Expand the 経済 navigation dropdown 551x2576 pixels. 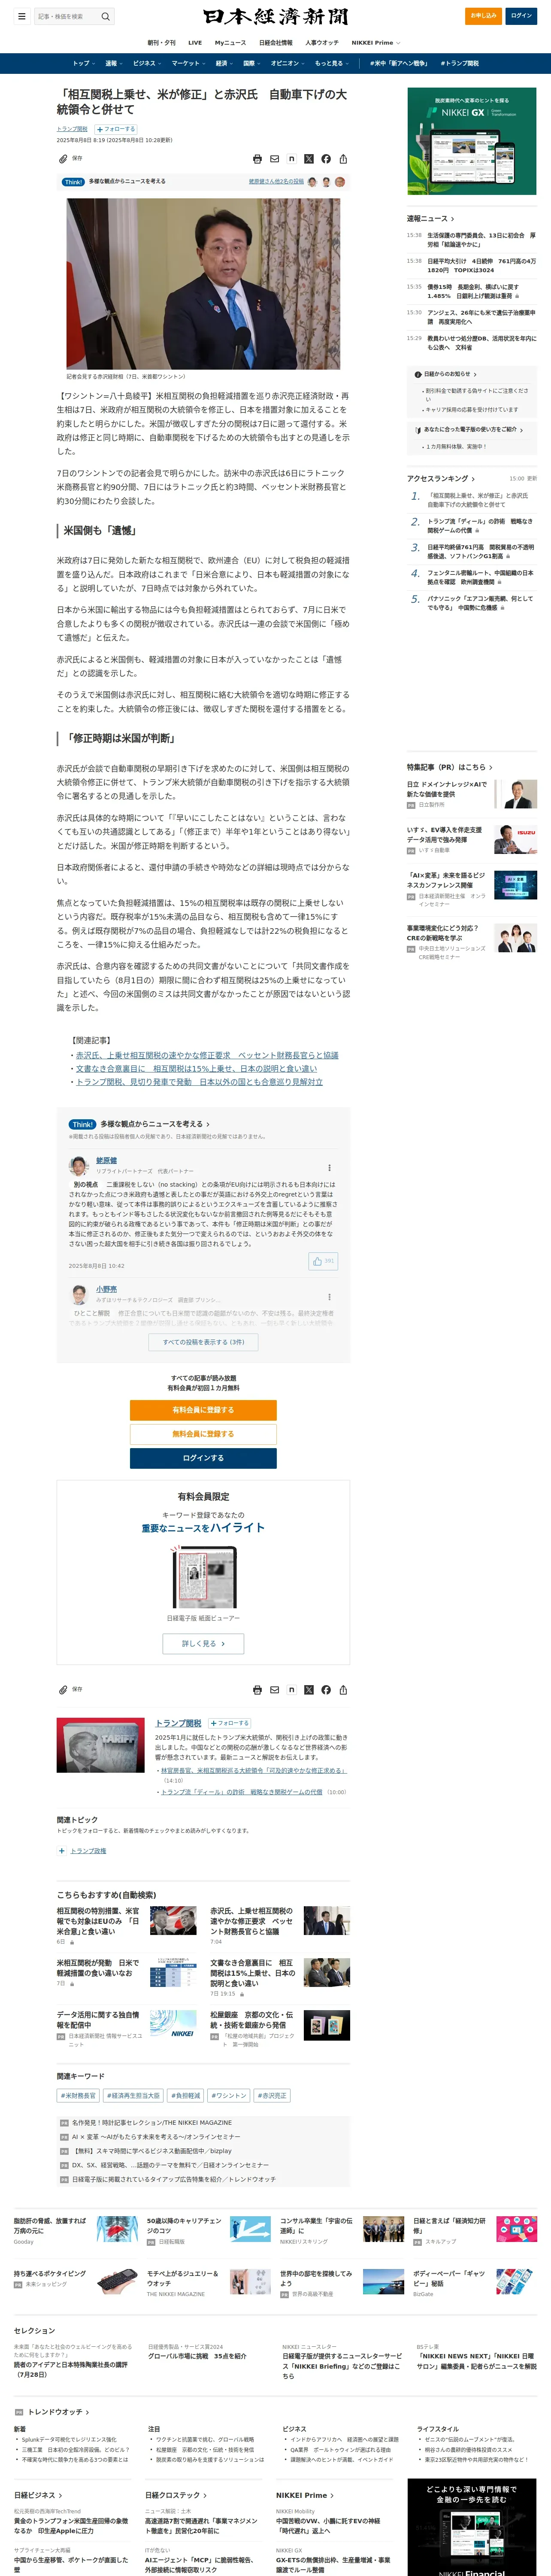[x=224, y=63]
